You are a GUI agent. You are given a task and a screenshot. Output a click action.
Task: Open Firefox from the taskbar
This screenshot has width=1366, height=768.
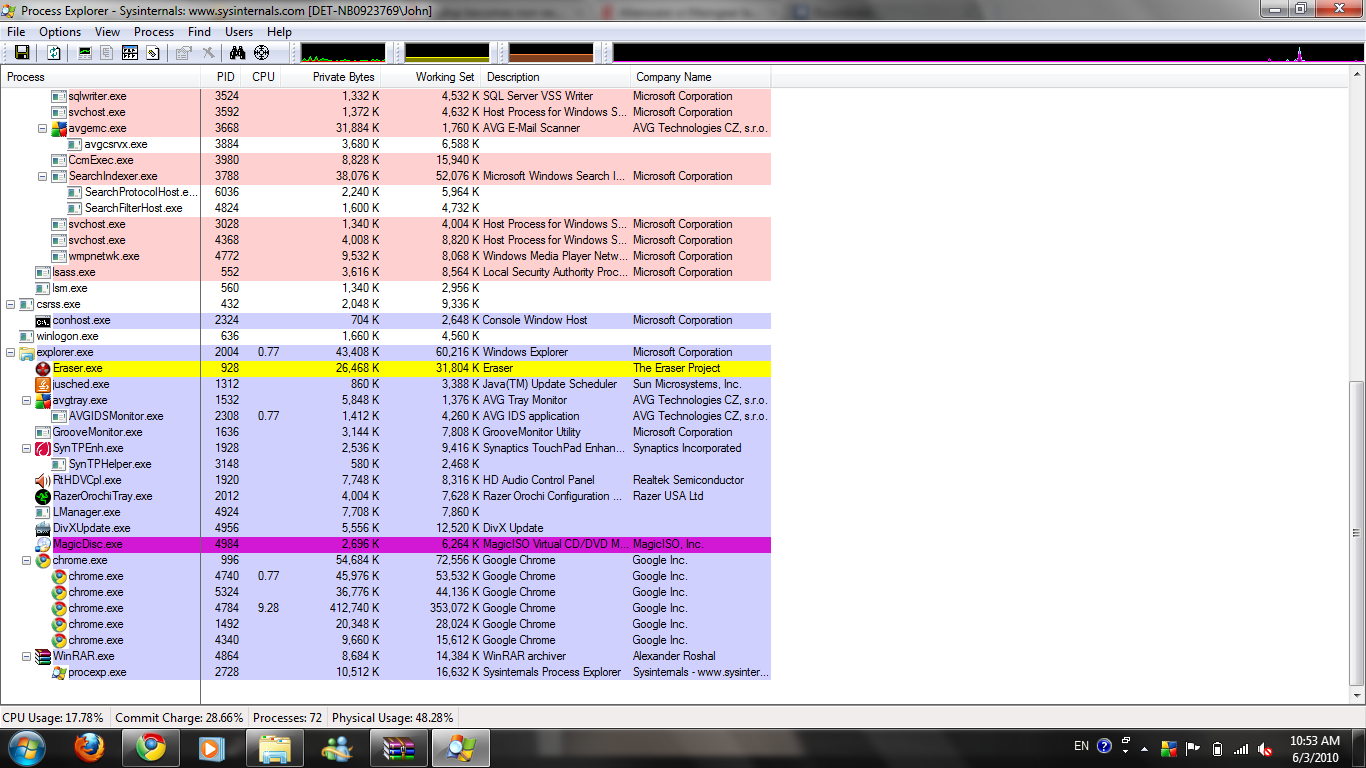[x=89, y=747]
